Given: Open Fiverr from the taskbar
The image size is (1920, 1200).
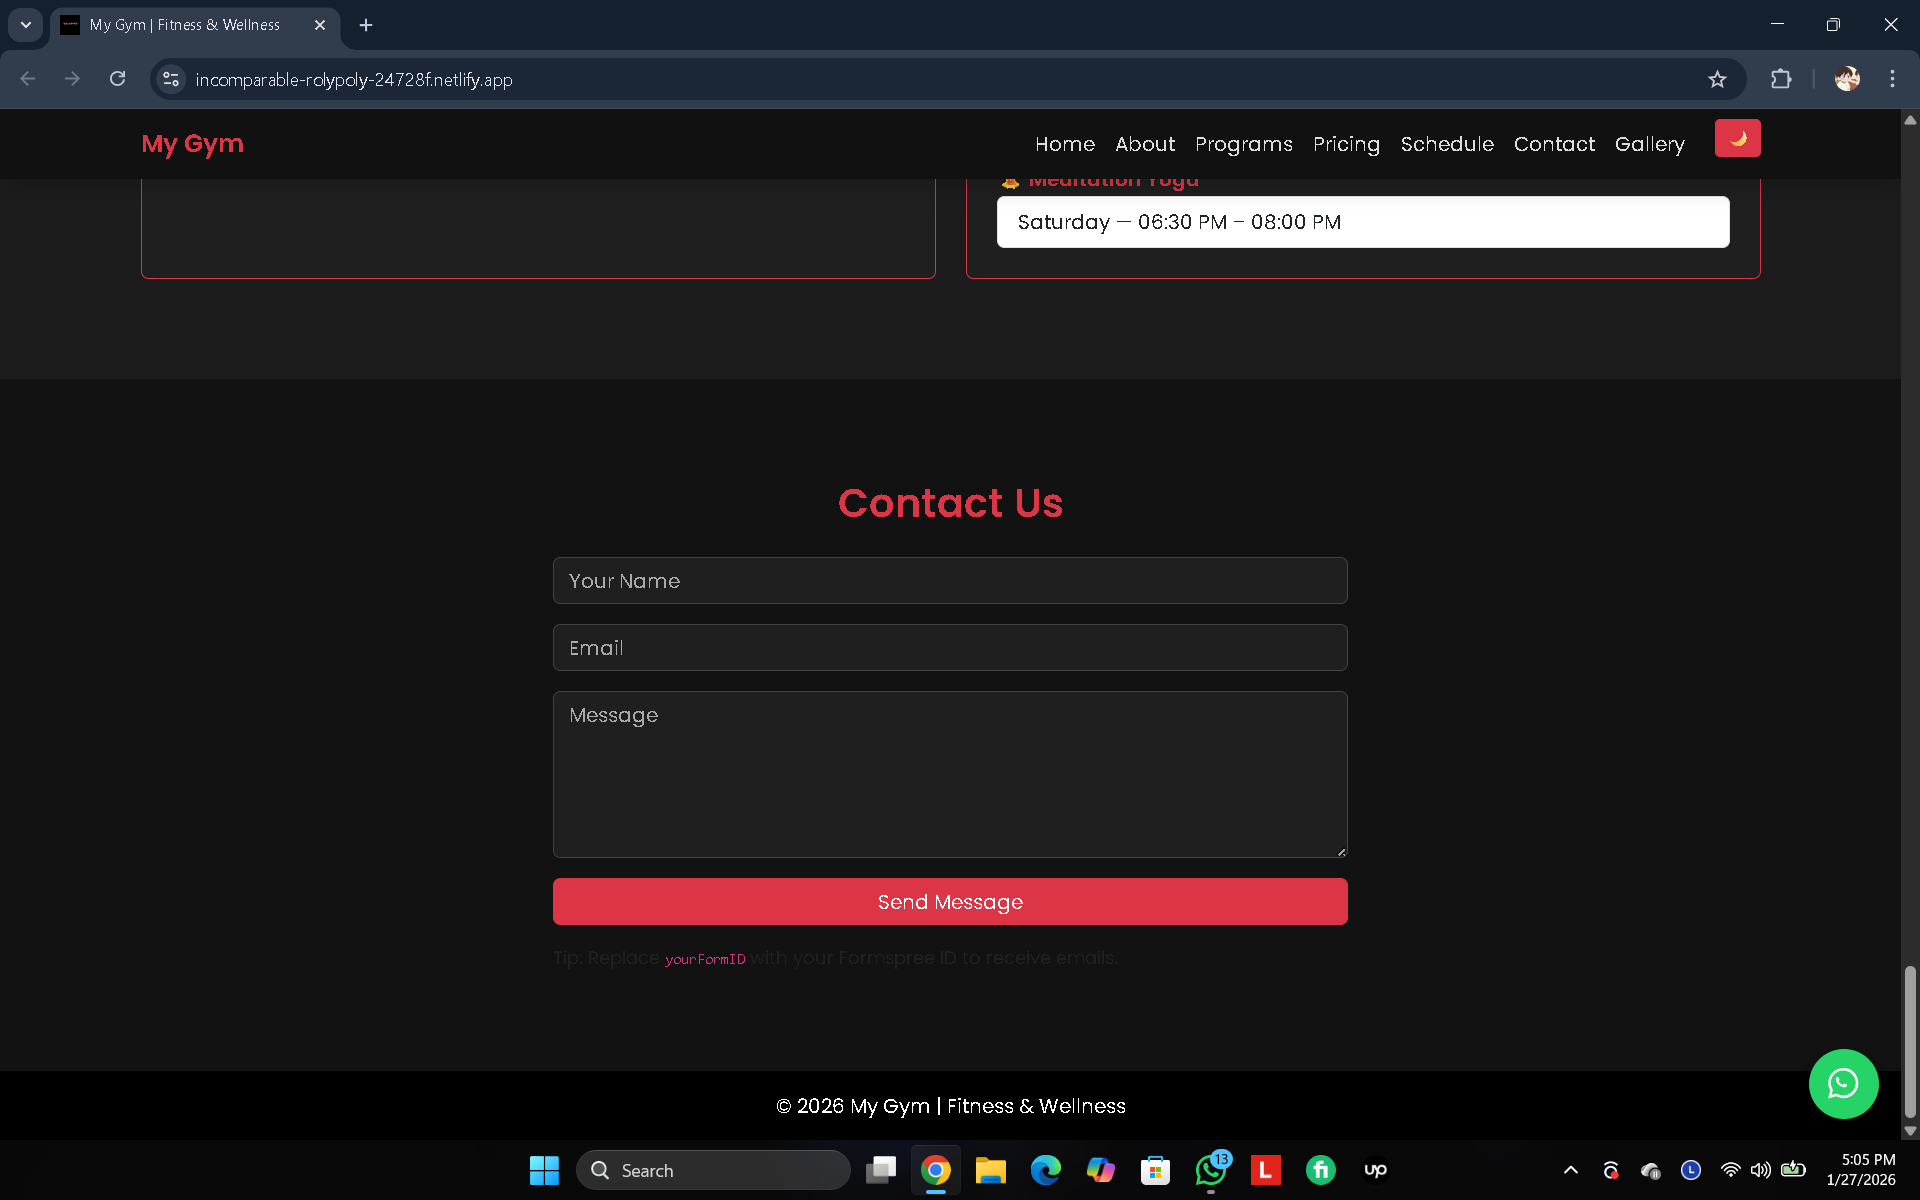Looking at the screenshot, I should (x=1320, y=1170).
